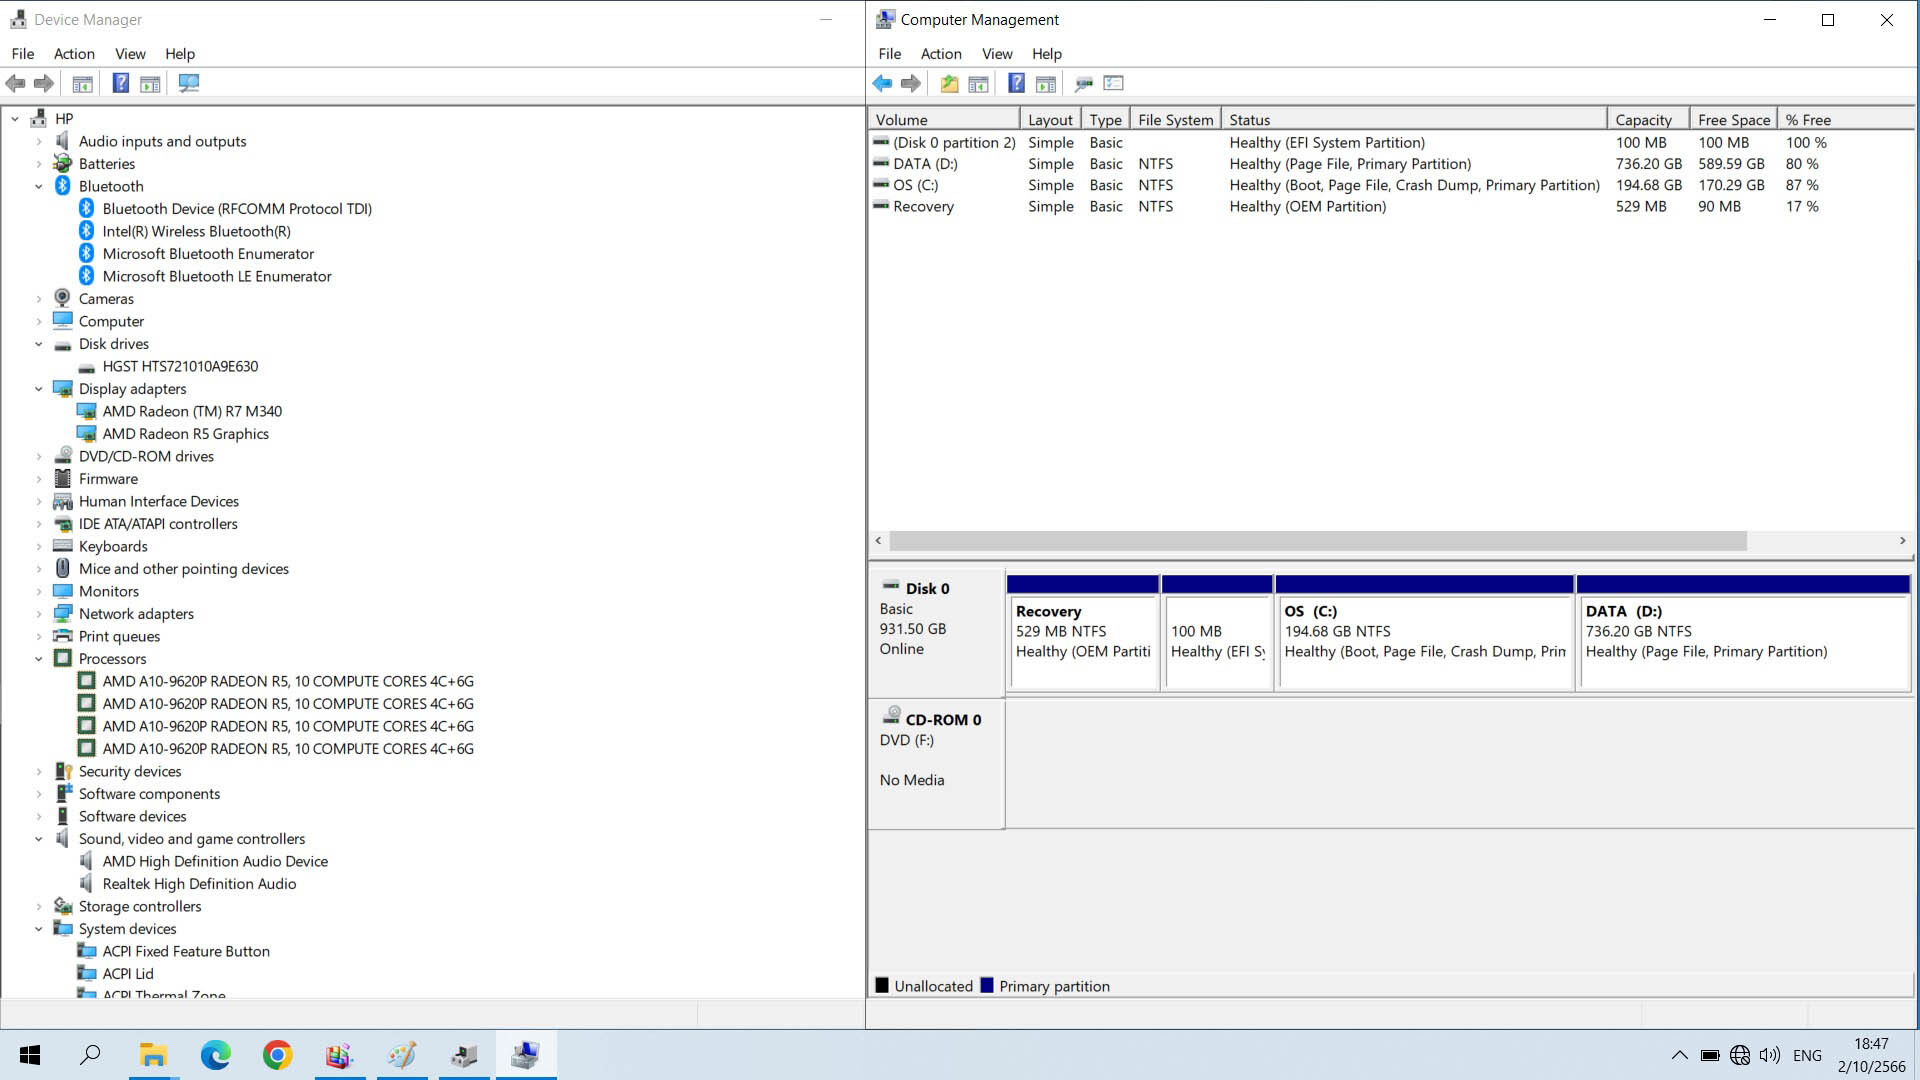1920x1080 pixels.
Task: Open the Paint app on taskbar
Action: [x=402, y=1055]
